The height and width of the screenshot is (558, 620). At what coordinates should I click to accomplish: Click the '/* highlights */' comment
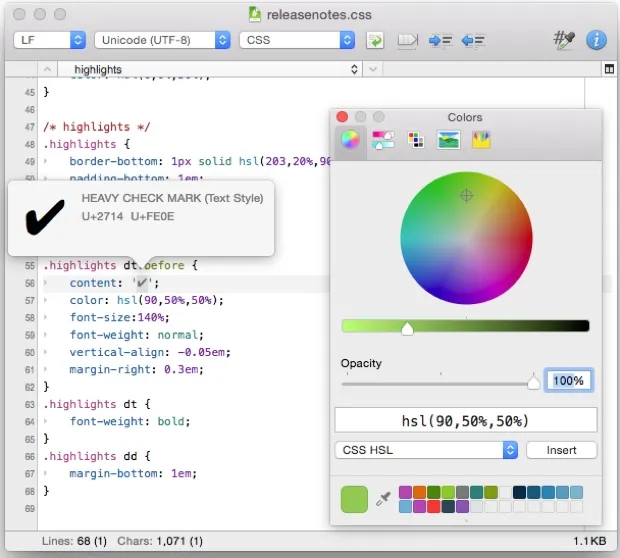pos(96,127)
